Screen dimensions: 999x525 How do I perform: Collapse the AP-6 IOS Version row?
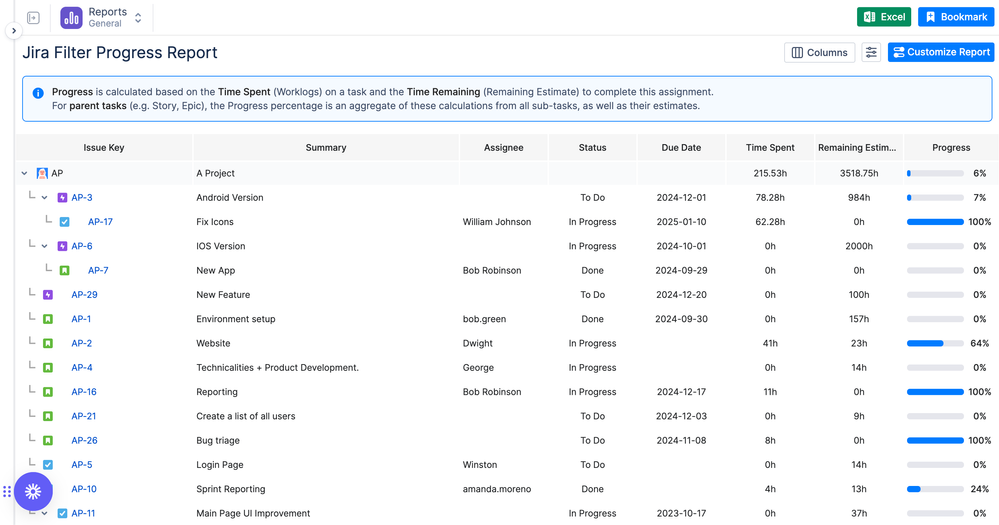click(45, 246)
